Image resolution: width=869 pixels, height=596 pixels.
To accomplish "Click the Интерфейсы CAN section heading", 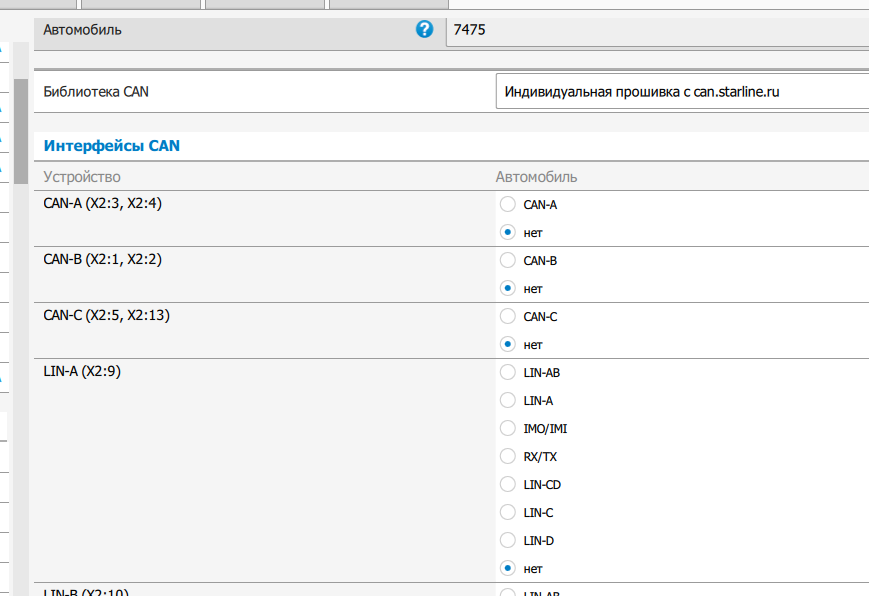I will coord(112,146).
